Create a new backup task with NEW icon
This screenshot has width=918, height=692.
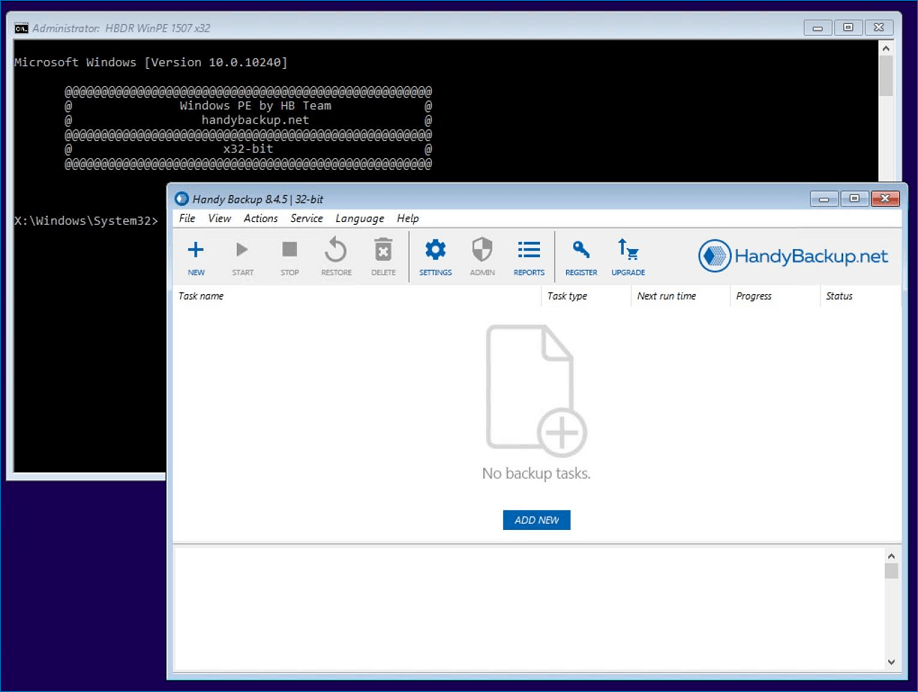tap(196, 256)
